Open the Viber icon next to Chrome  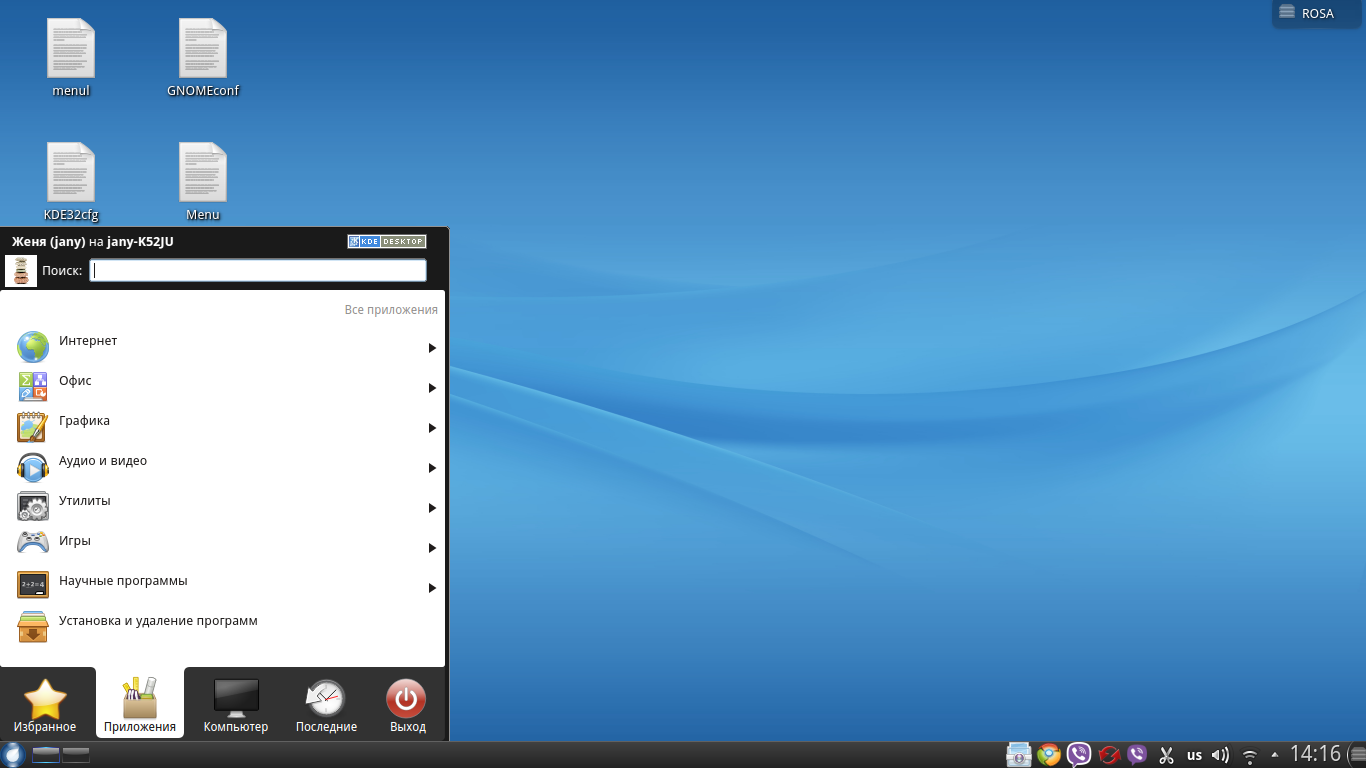[x=1079, y=755]
